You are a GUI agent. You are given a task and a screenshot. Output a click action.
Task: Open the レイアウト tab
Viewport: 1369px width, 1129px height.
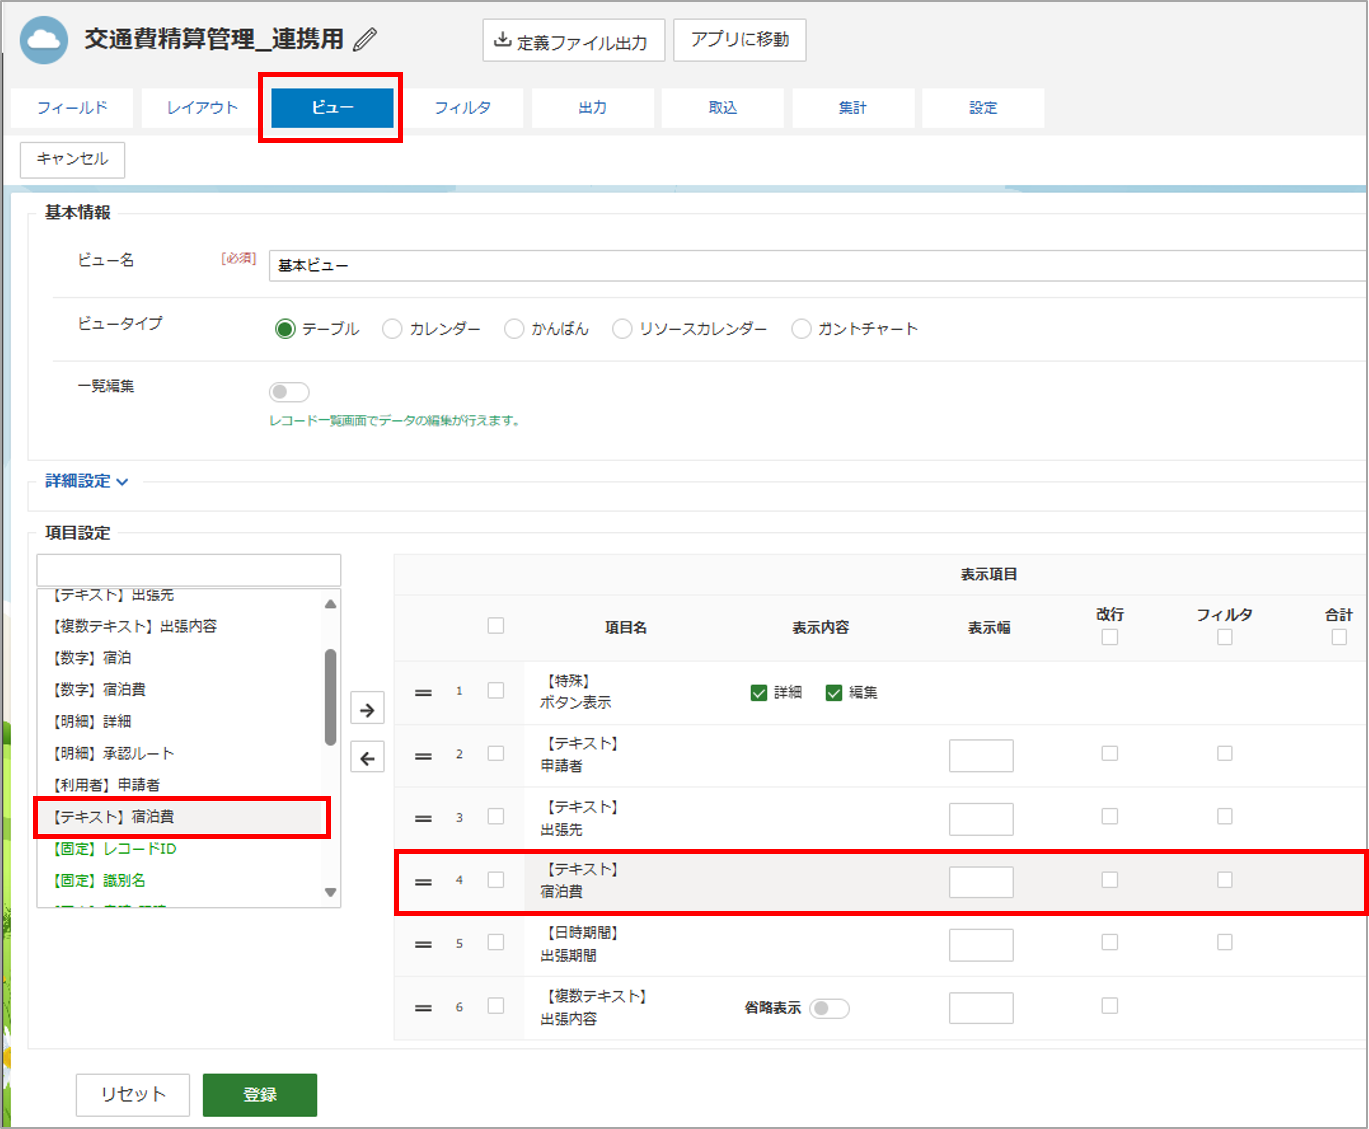(x=202, y=108)
